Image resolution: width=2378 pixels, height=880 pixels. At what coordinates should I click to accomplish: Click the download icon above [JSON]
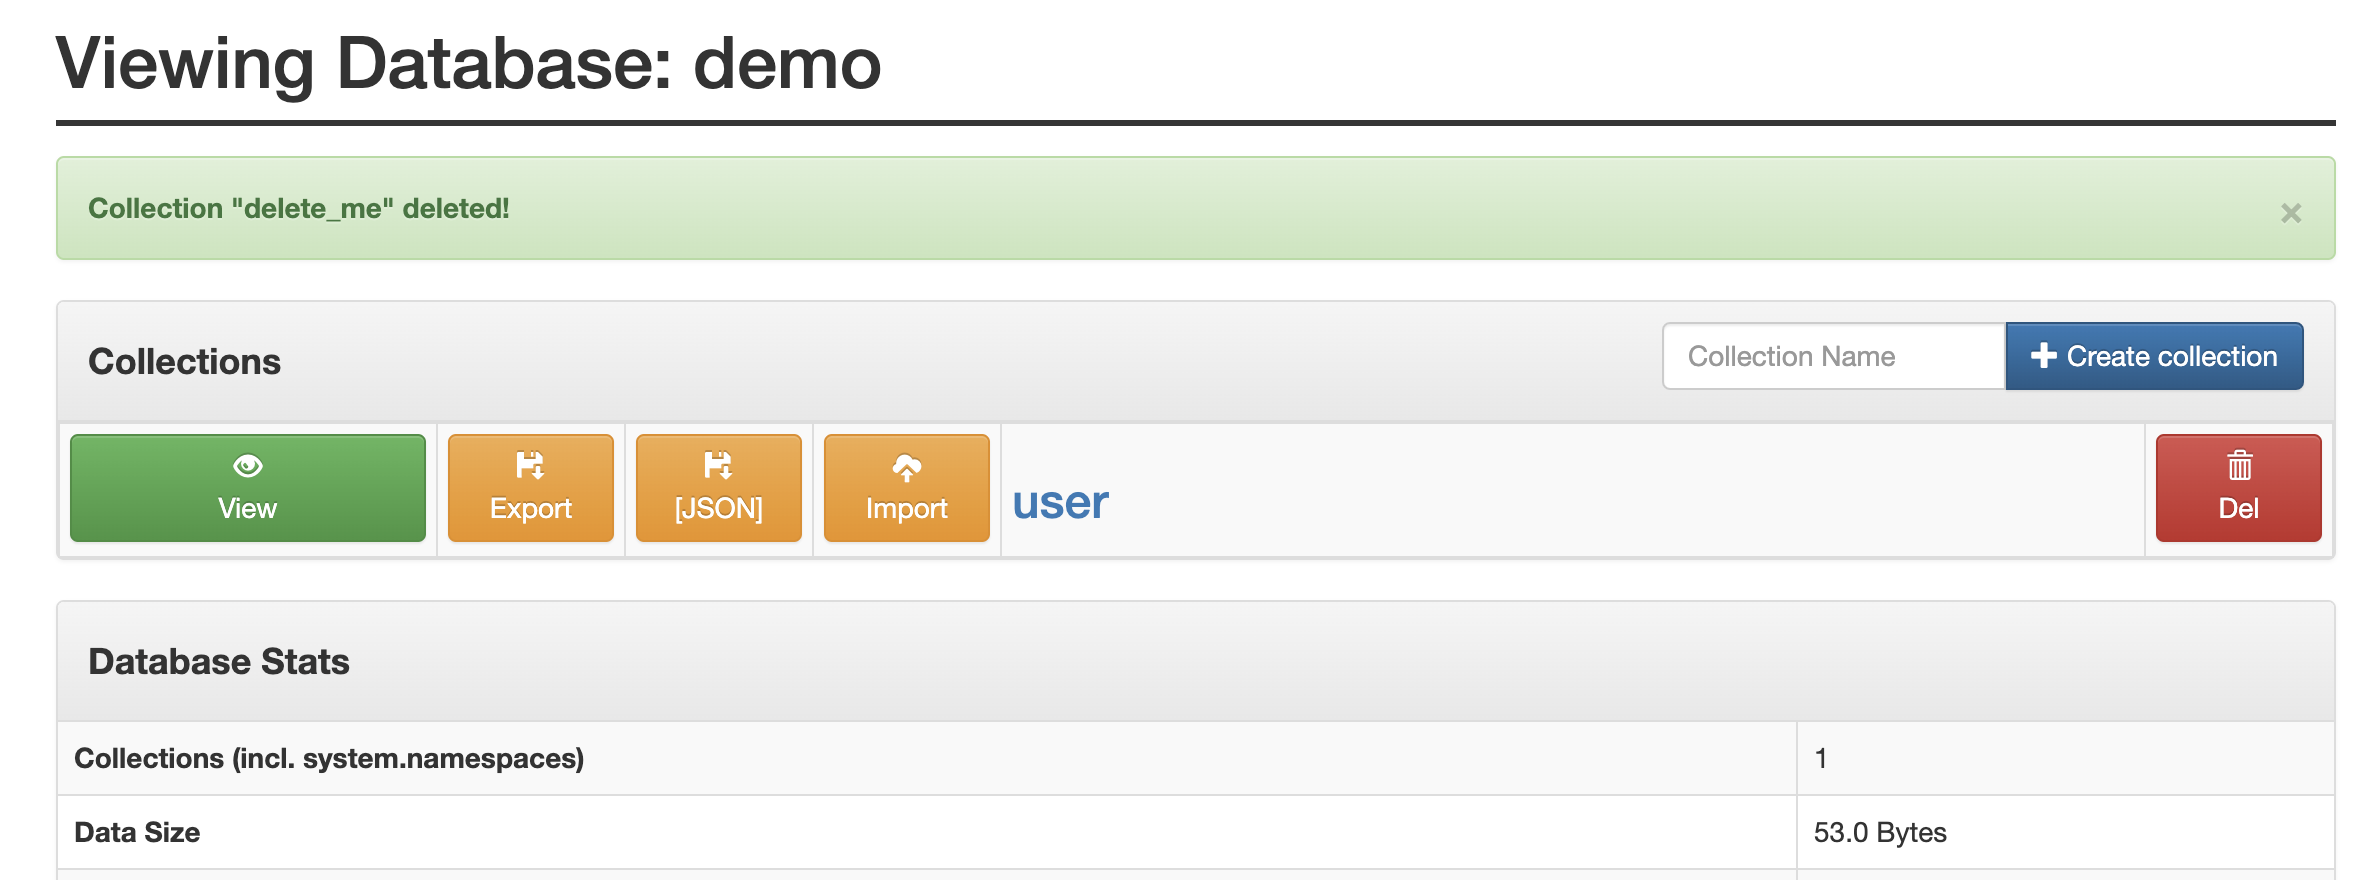click(718, 465)
